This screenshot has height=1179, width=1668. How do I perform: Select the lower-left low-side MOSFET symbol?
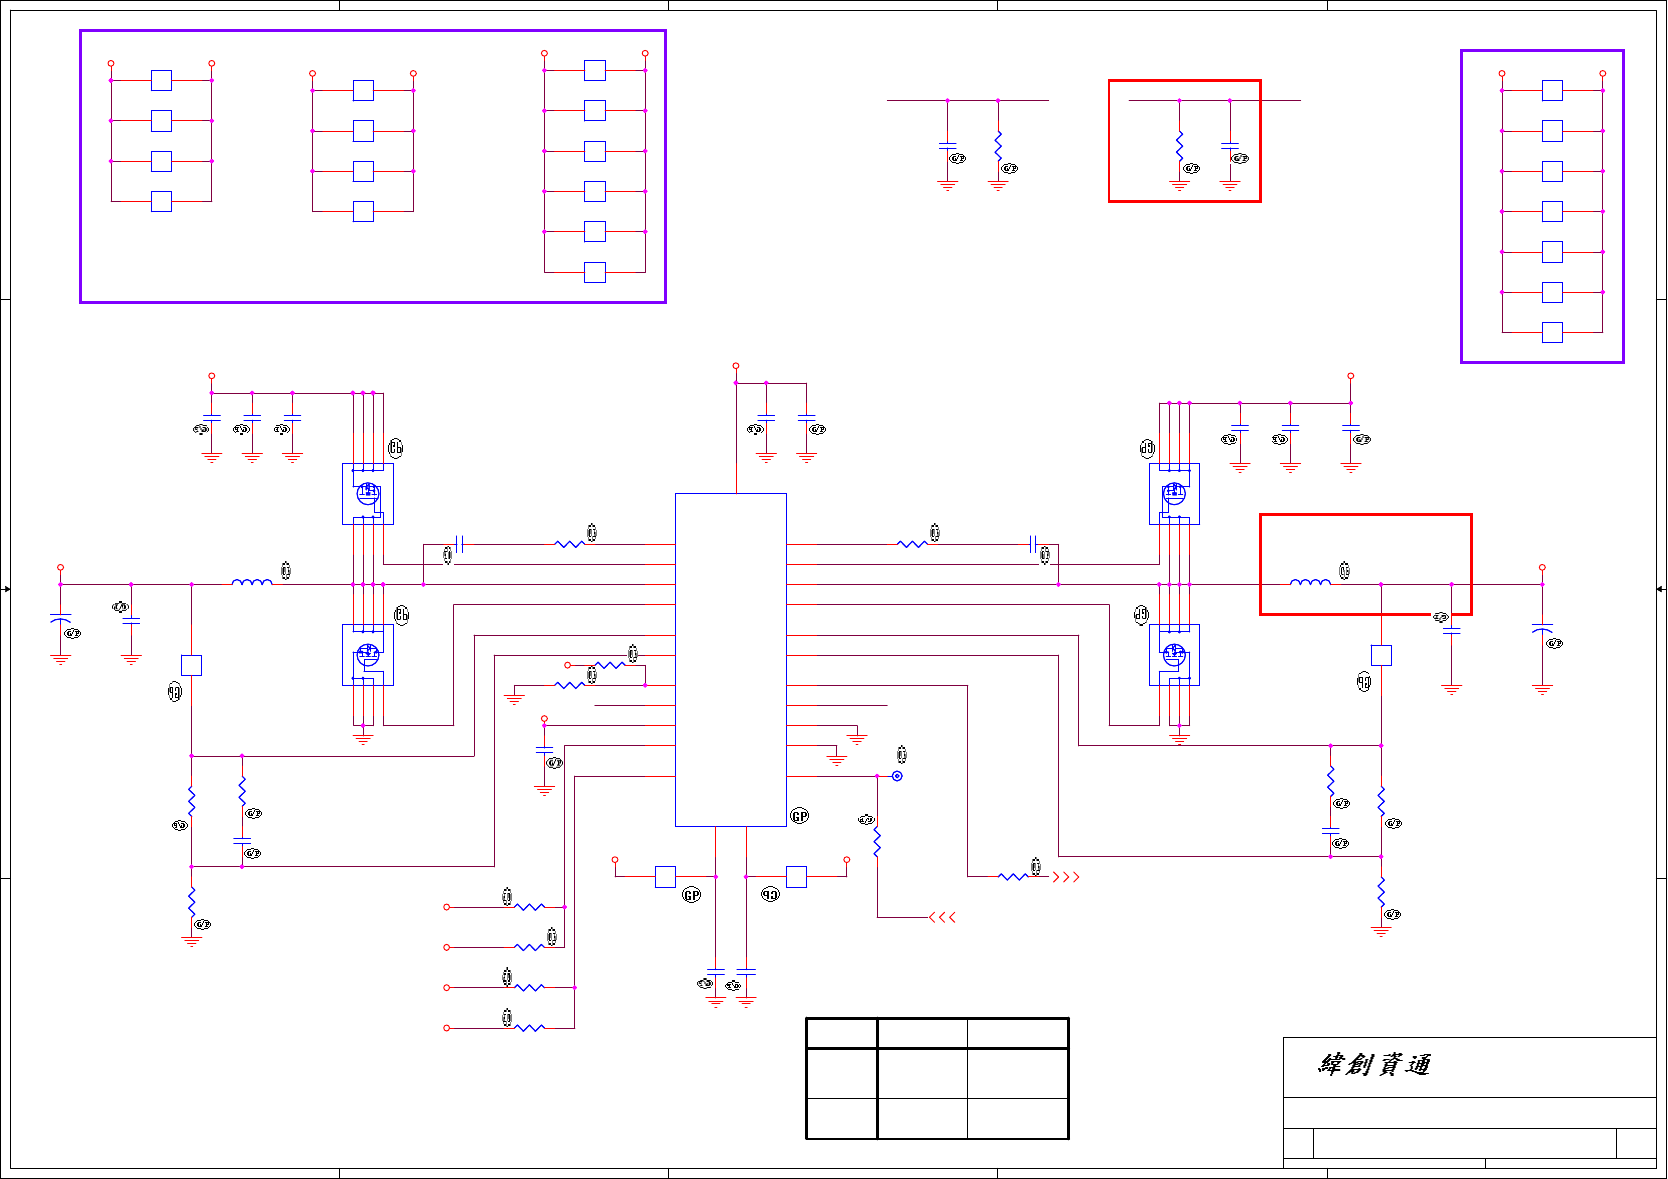(x=368, y=655)
